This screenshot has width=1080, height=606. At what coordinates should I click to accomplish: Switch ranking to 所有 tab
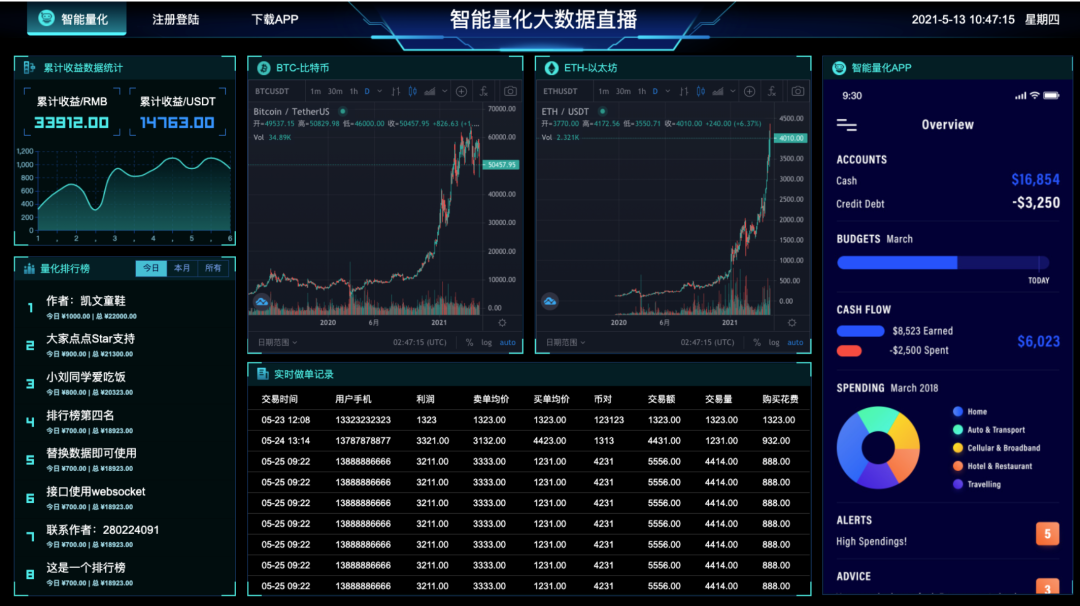(213, 268)
